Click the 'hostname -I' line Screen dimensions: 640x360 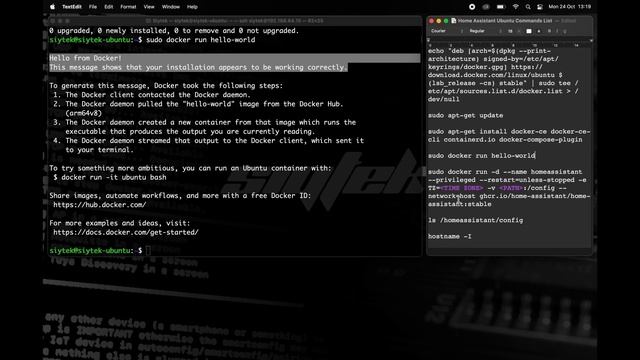(x=450, y=236)
